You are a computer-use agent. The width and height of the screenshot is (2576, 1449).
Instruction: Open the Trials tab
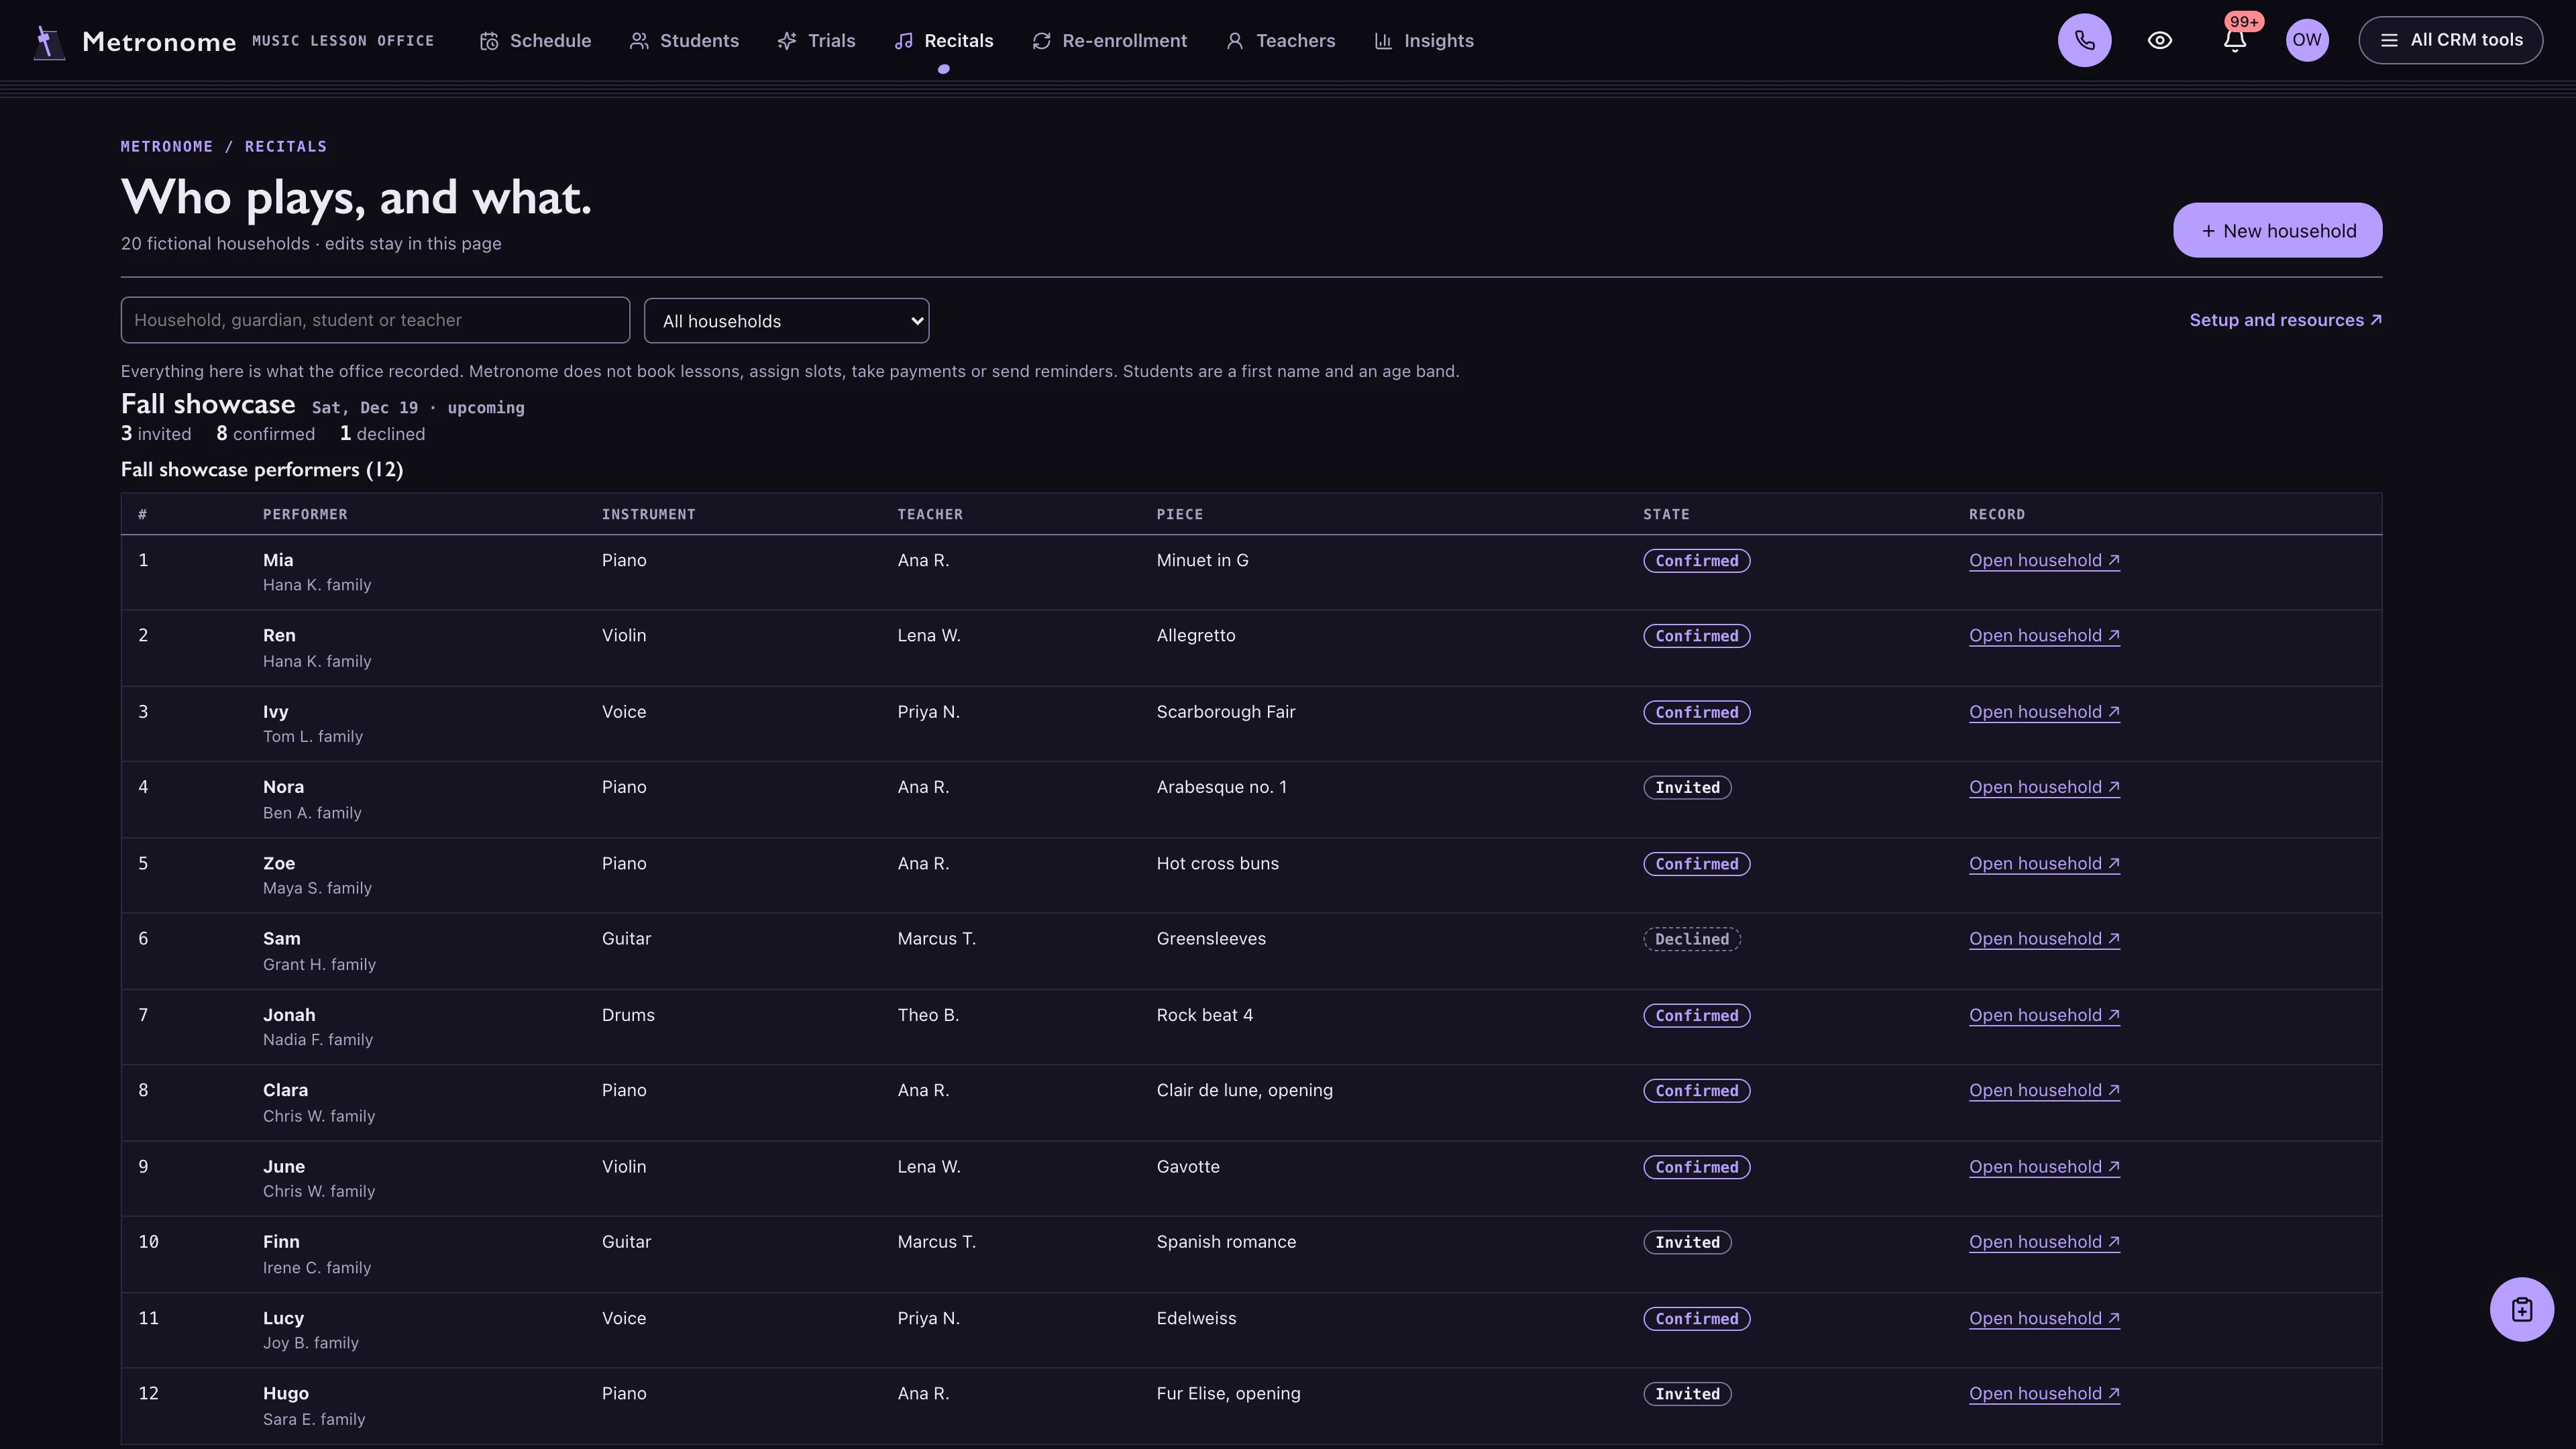(x=816, y=41)
